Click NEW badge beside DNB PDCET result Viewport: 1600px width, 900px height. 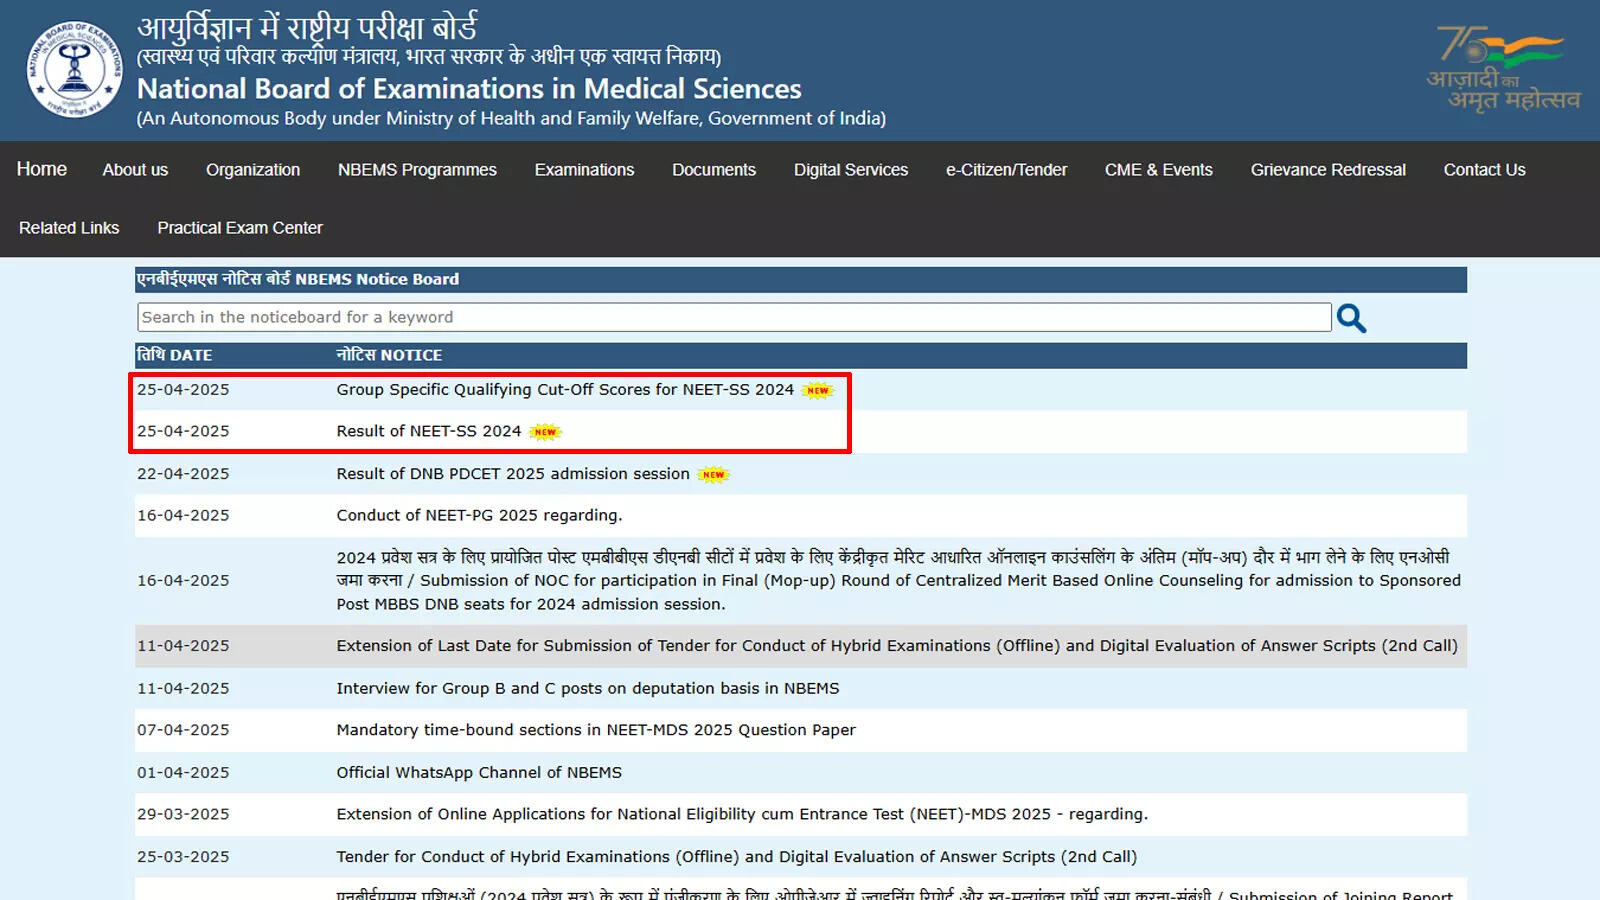tap(713, 475)
